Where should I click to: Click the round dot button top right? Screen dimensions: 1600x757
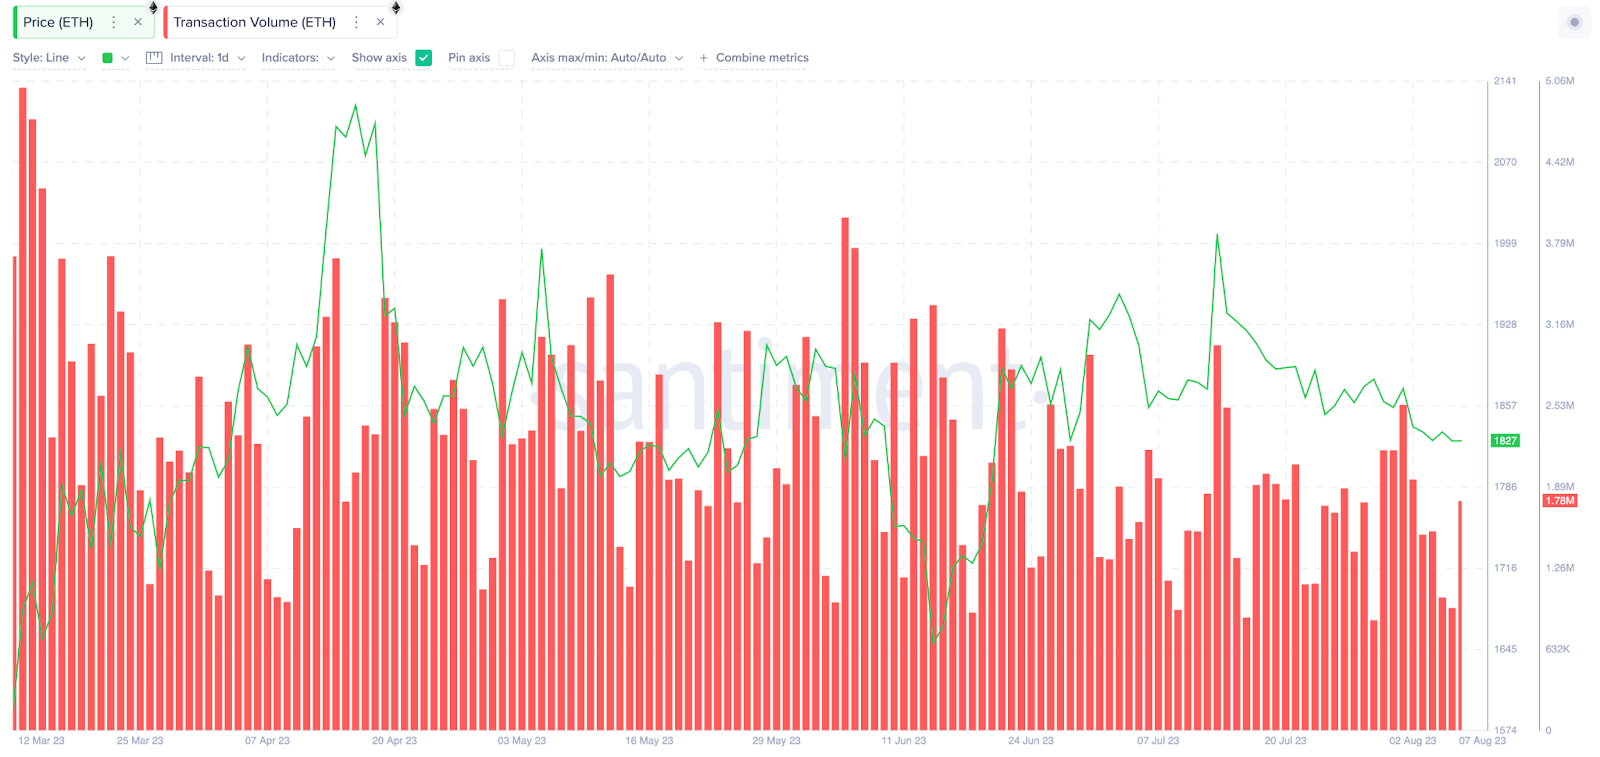pos(1574,22)
